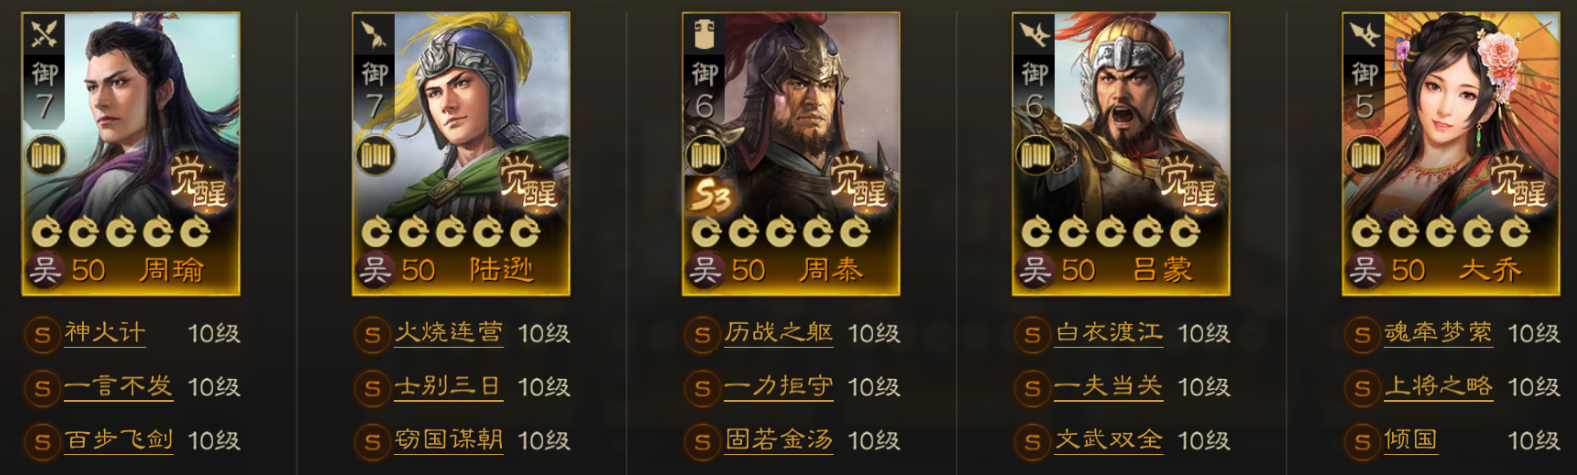
Task: Open the 大乔 hero card
Action: tap(1451, 153)
